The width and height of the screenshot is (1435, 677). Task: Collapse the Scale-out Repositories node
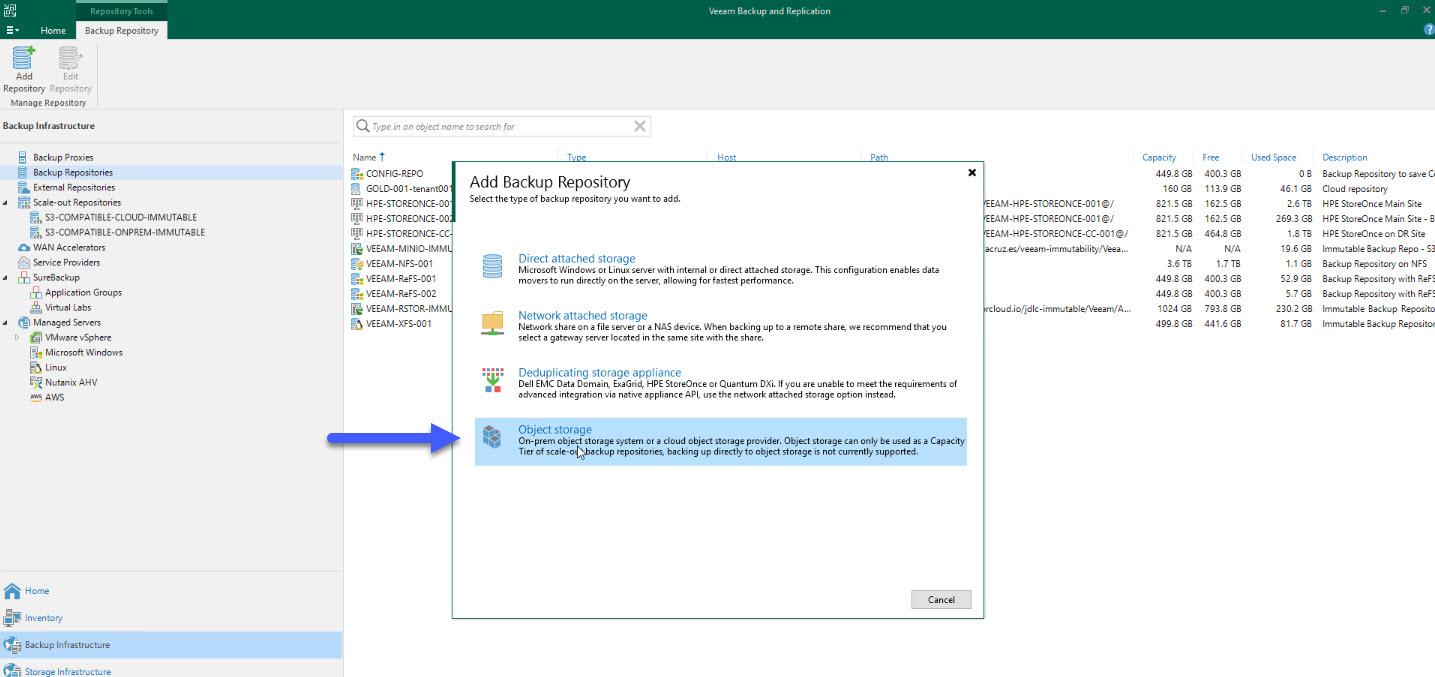click(5, 203)
